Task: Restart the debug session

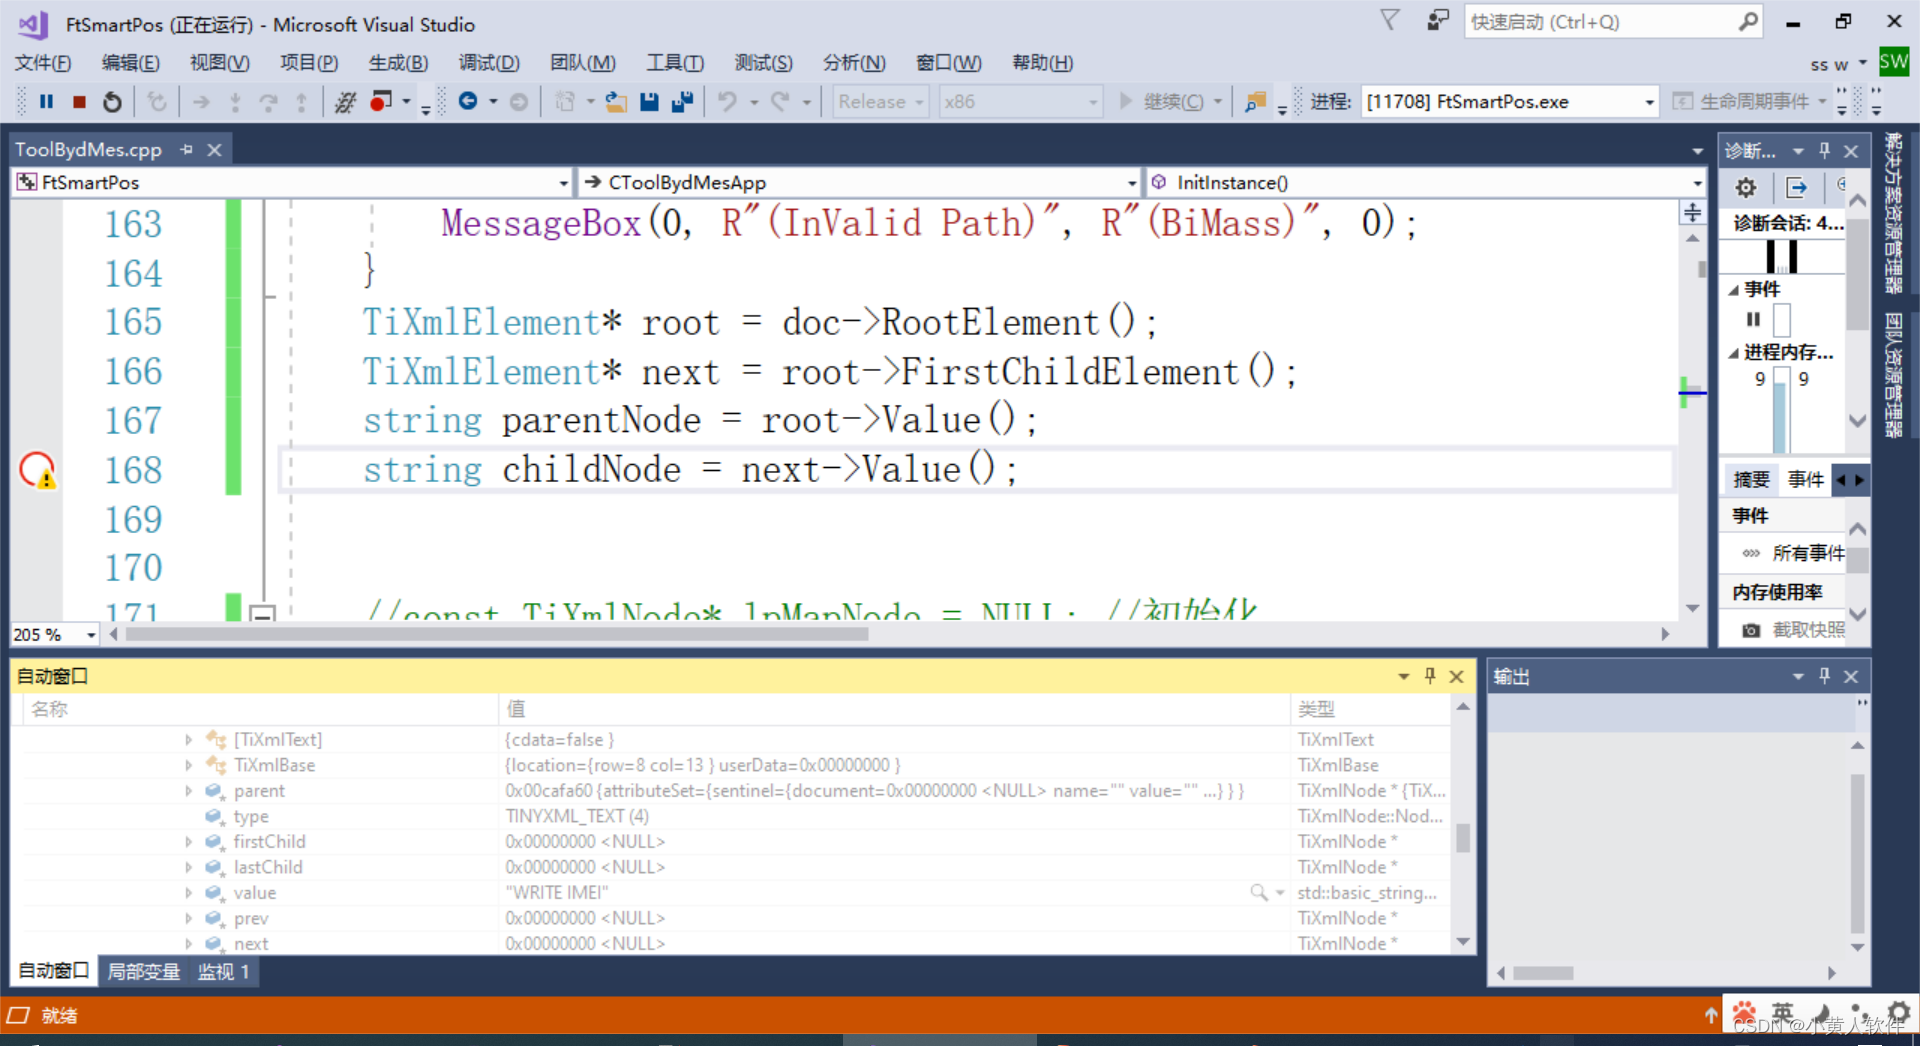Action: click(111, 101)
